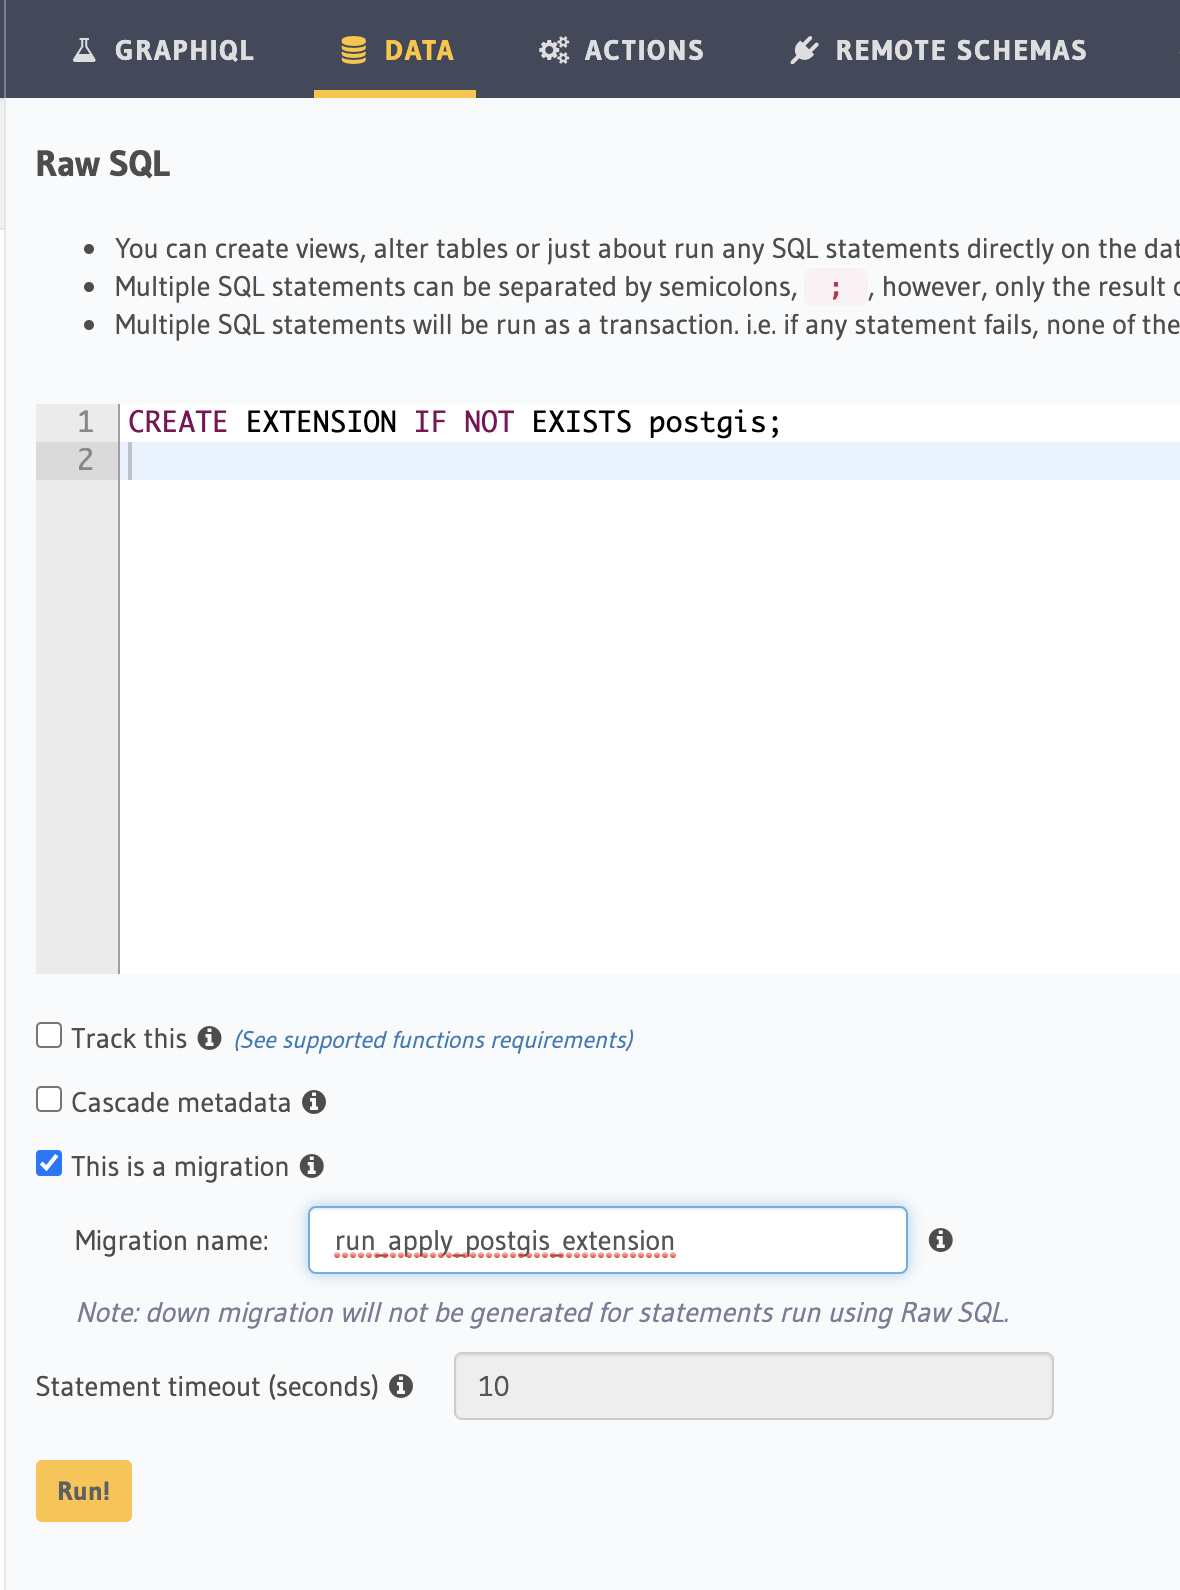The width and height of the screenshot is (1180, 1590).
Task: Check the Cascade metadata checkbox
Action: [x=49, y=1100]
